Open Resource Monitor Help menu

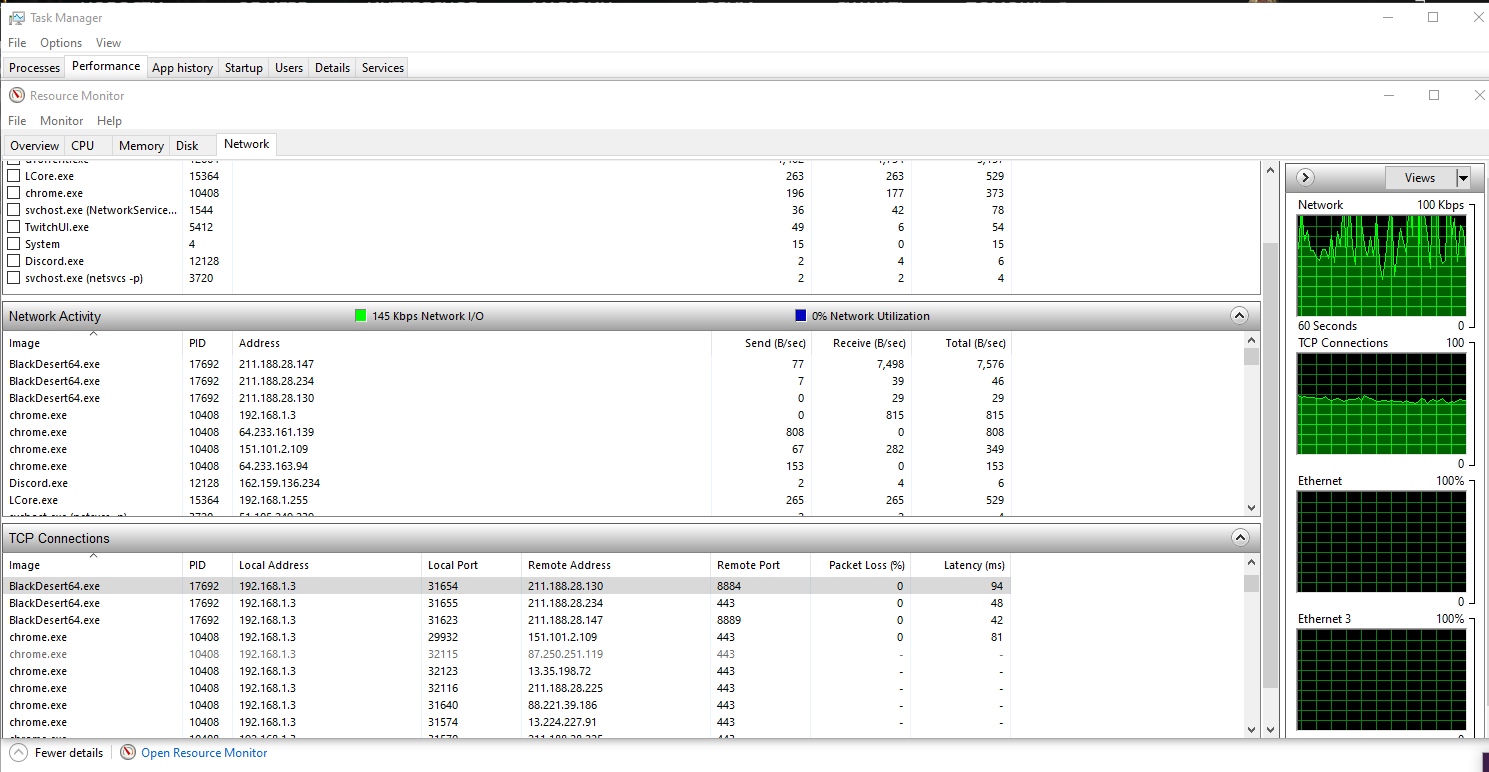(109, 120)
